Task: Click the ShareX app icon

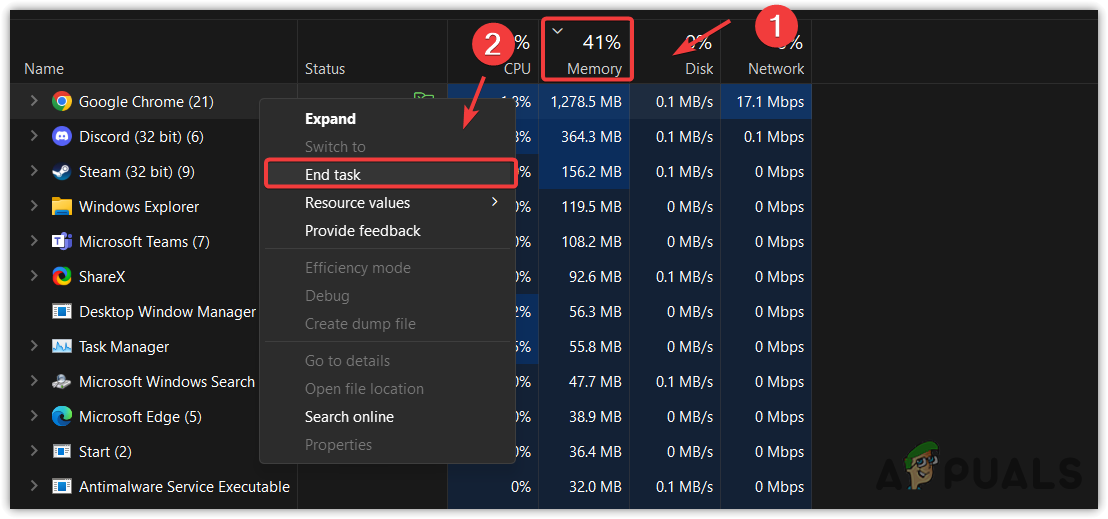Action: 62,277
